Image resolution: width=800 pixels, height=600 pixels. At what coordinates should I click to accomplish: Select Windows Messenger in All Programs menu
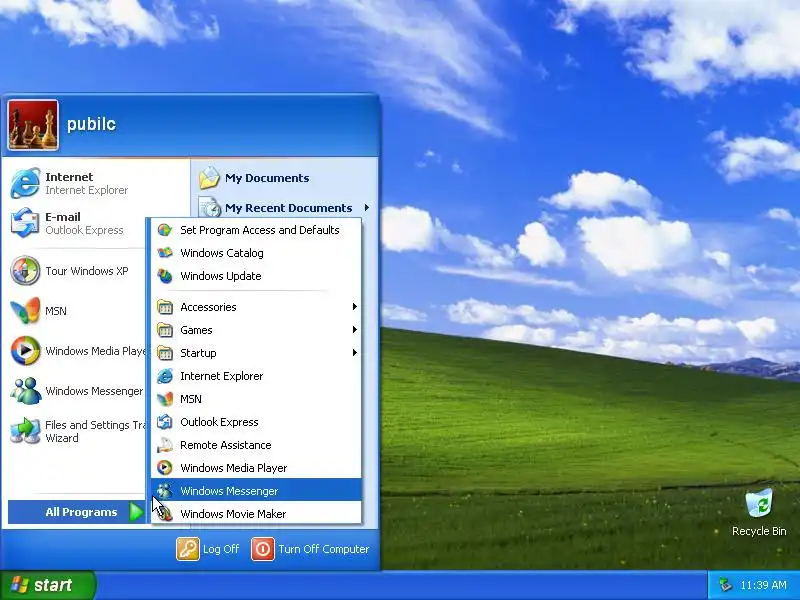click(256, 490)
